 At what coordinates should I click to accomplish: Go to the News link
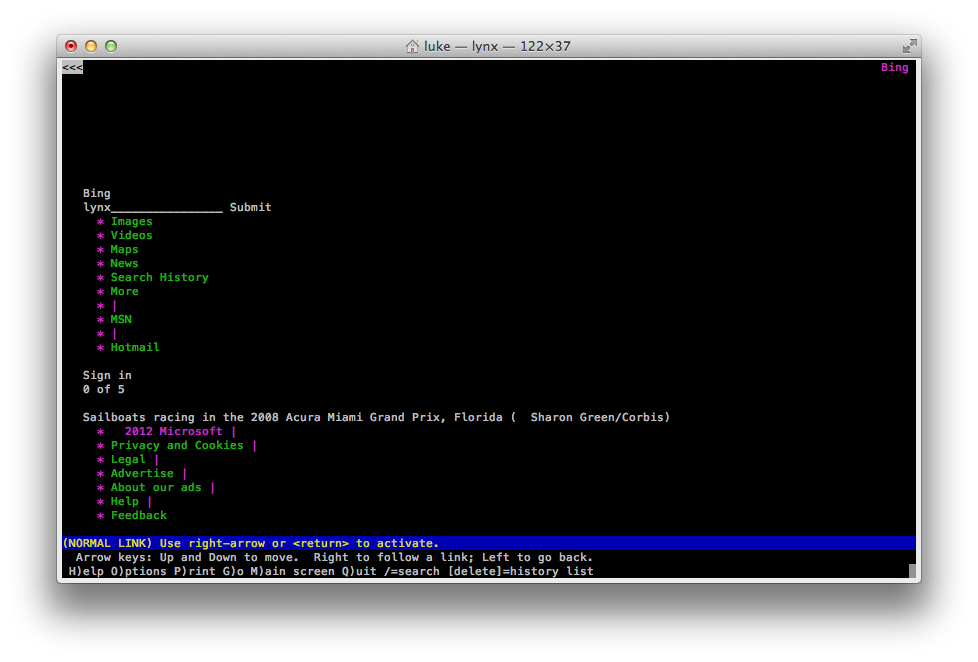[124, 264]
